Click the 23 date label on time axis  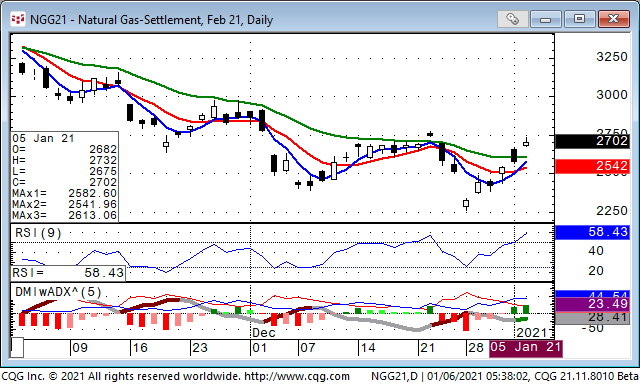coord(200,348)
